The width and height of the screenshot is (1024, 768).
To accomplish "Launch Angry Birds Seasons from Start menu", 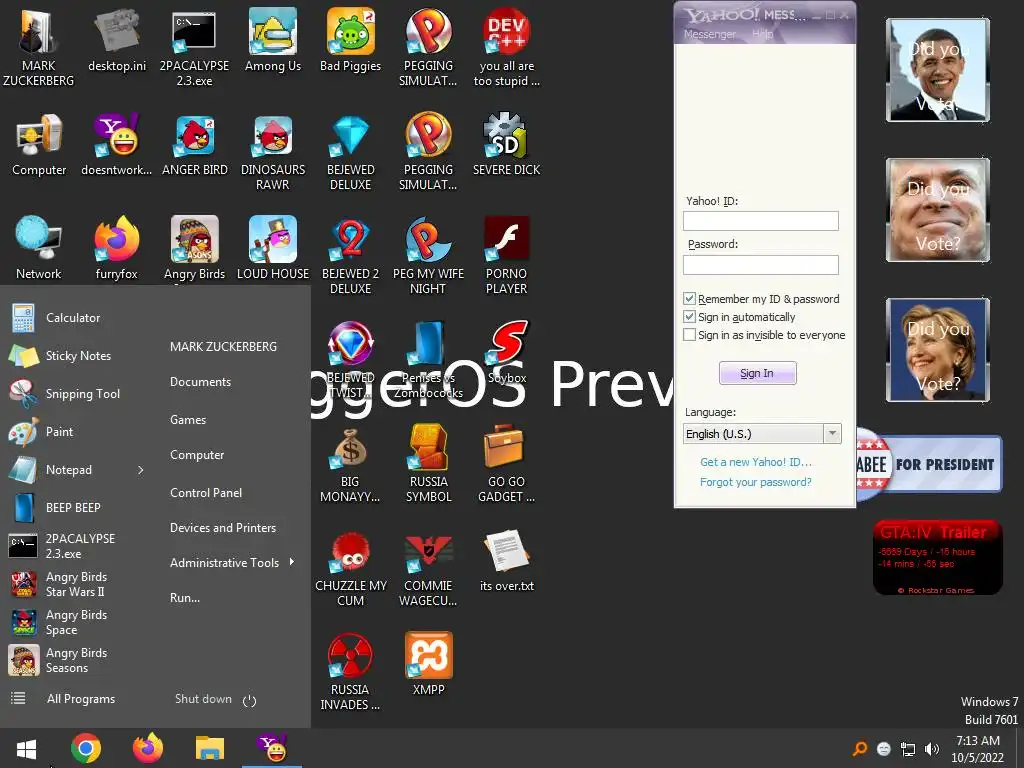I will [74, 660].
